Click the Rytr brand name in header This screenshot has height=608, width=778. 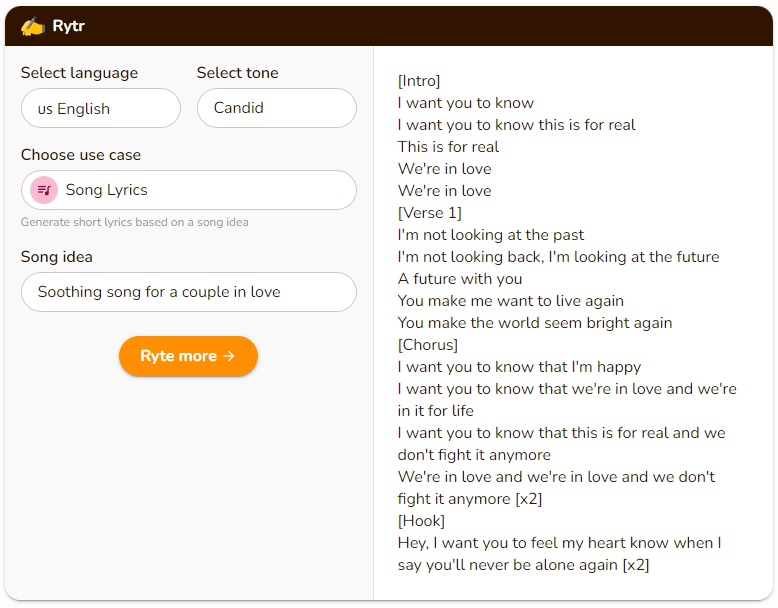[68, 26]
